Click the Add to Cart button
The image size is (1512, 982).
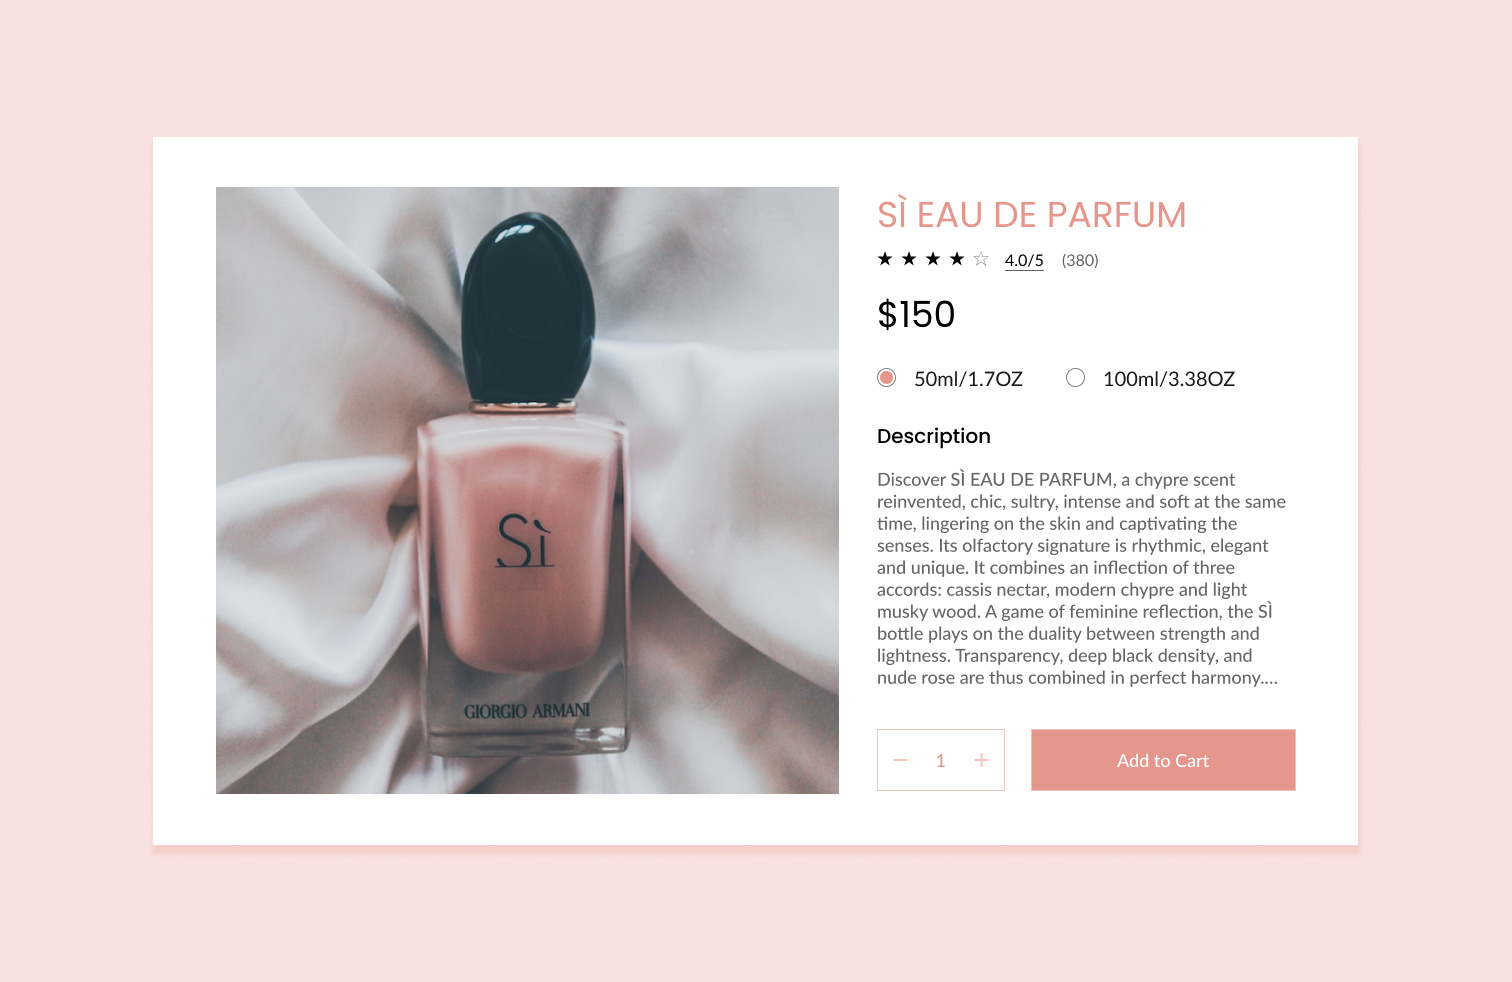point(1163,760)
